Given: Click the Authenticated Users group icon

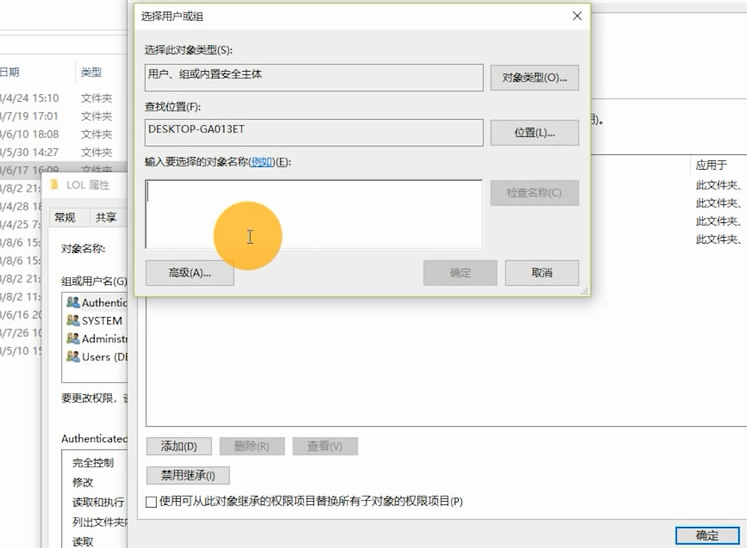Looking at the screenshot, I should pos(72,303).
